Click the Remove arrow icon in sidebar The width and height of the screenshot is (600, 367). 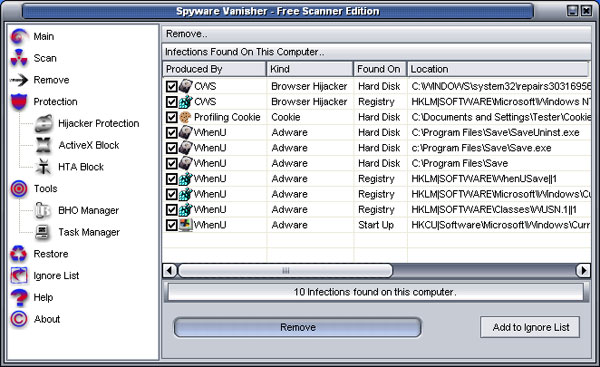click(19, 80)
